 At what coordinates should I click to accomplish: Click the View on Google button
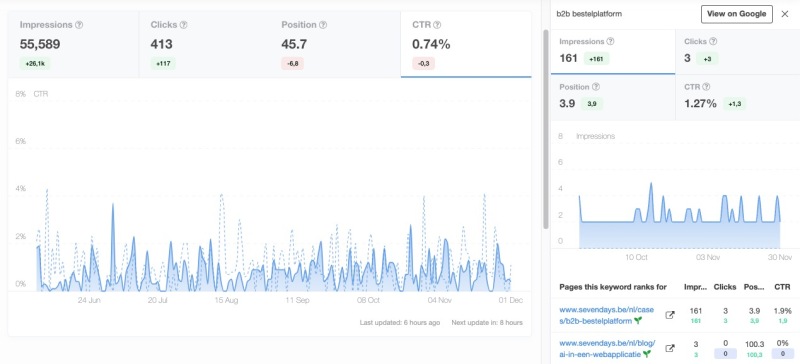coord(737,14)
